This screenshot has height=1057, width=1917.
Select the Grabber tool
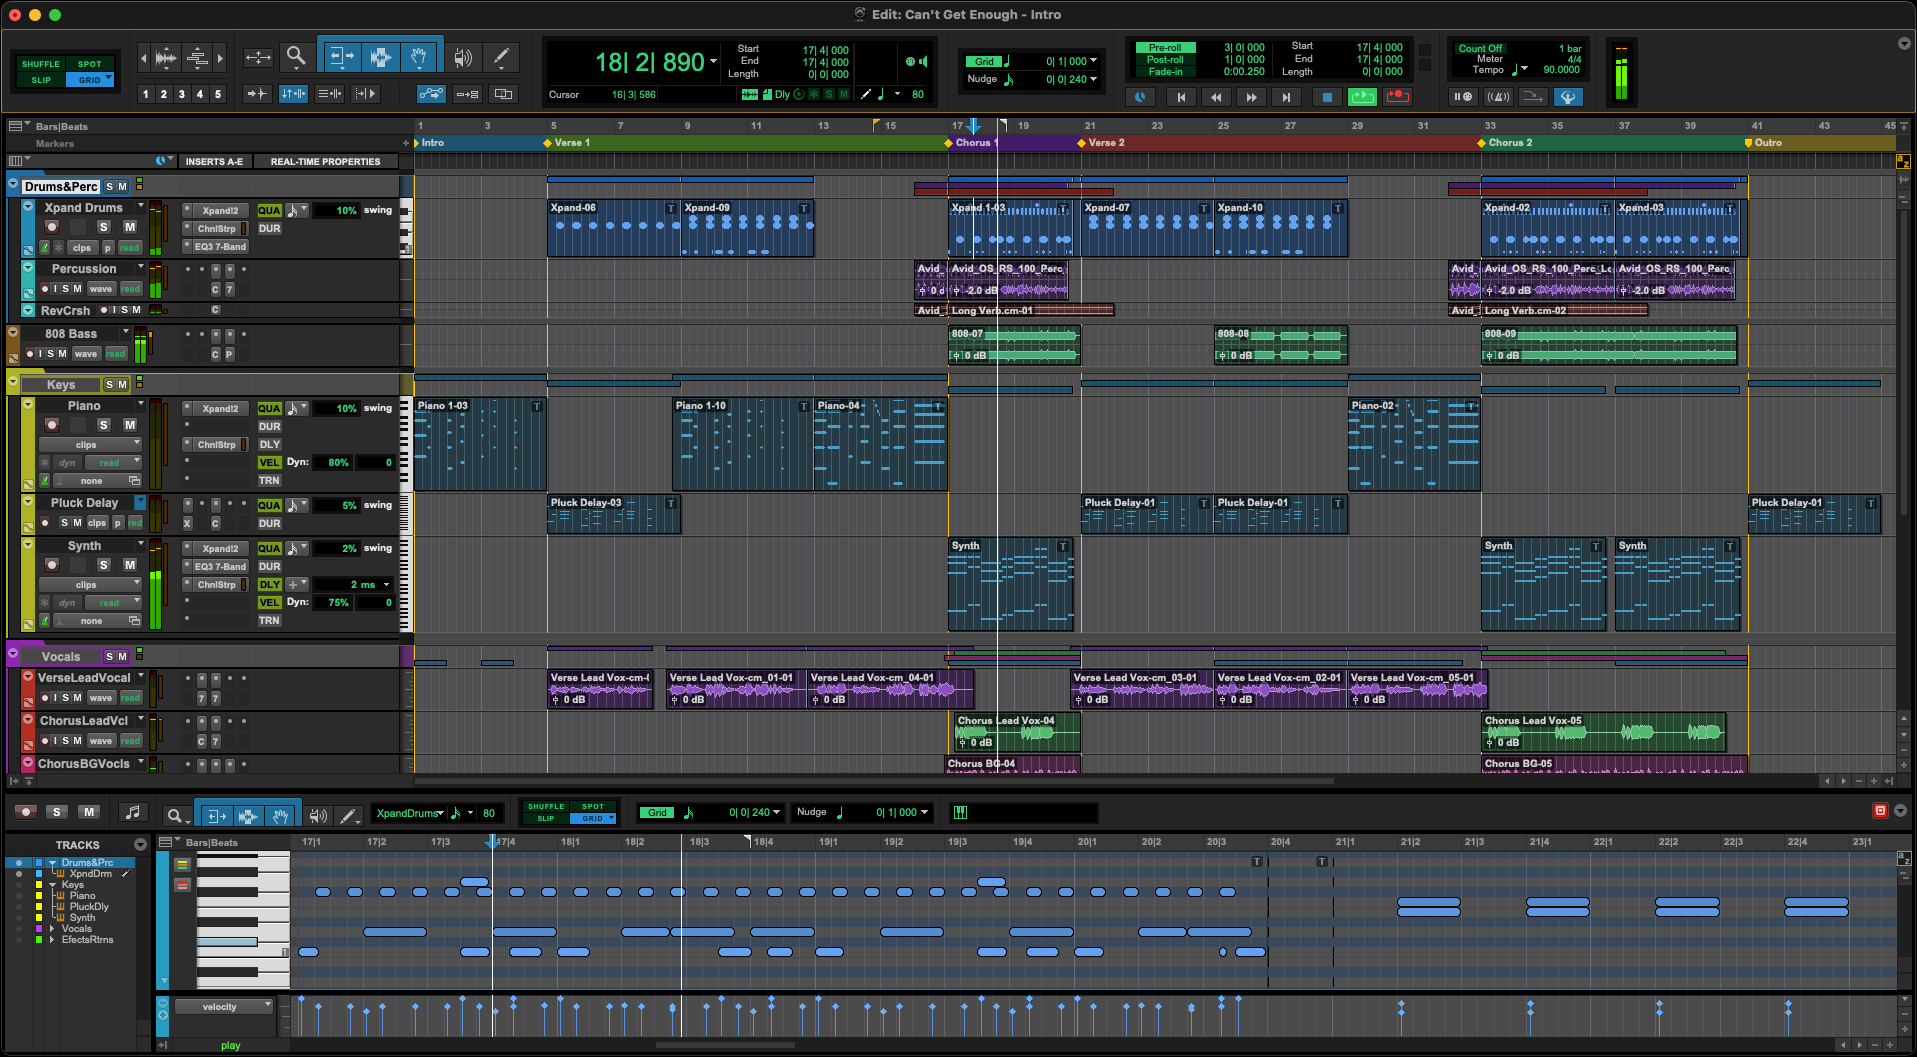(419, 57)
